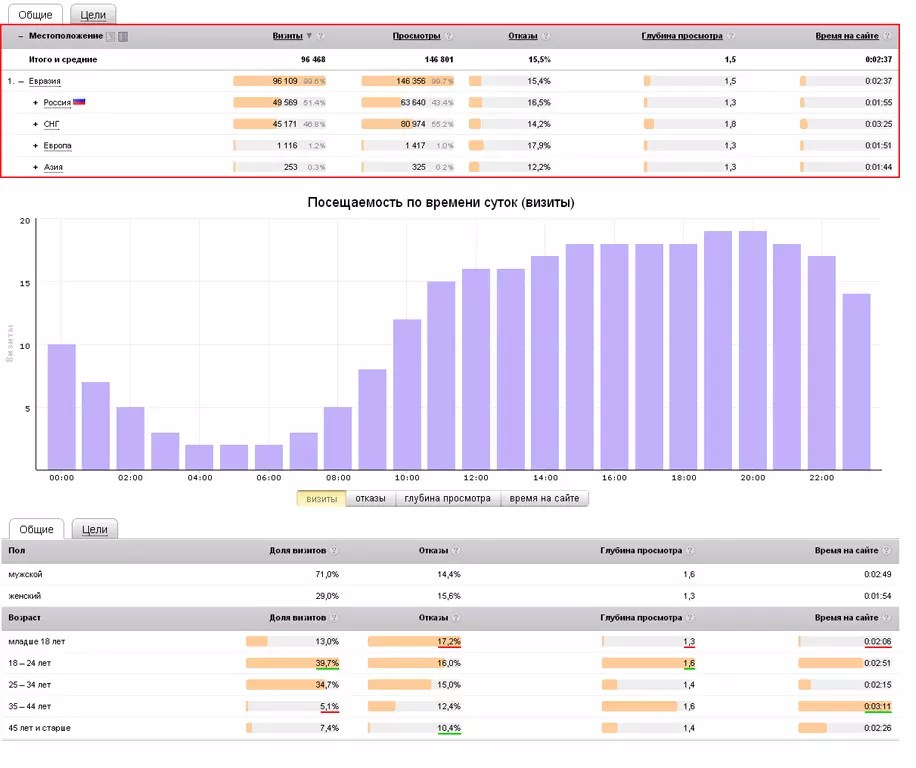Expand the Россия row
The height and width of the screenshot is (768, 916).
tap(36, 103)
